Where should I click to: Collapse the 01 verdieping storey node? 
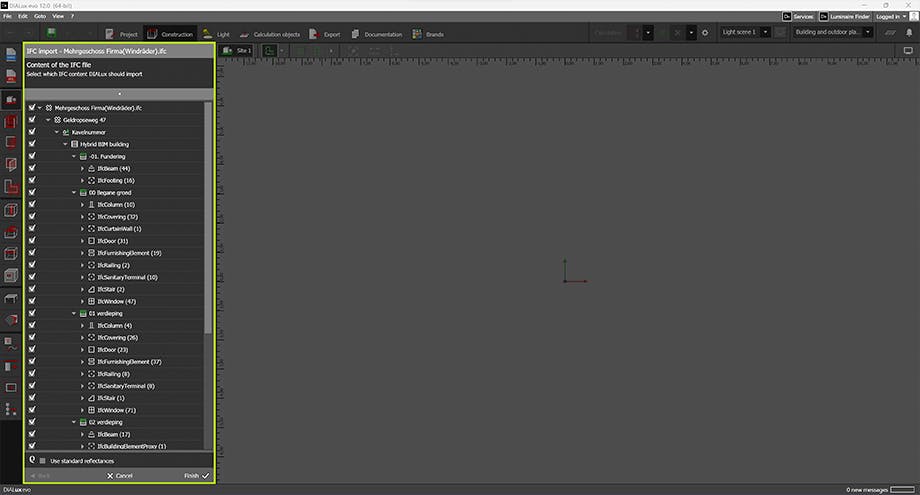[74, 313]
